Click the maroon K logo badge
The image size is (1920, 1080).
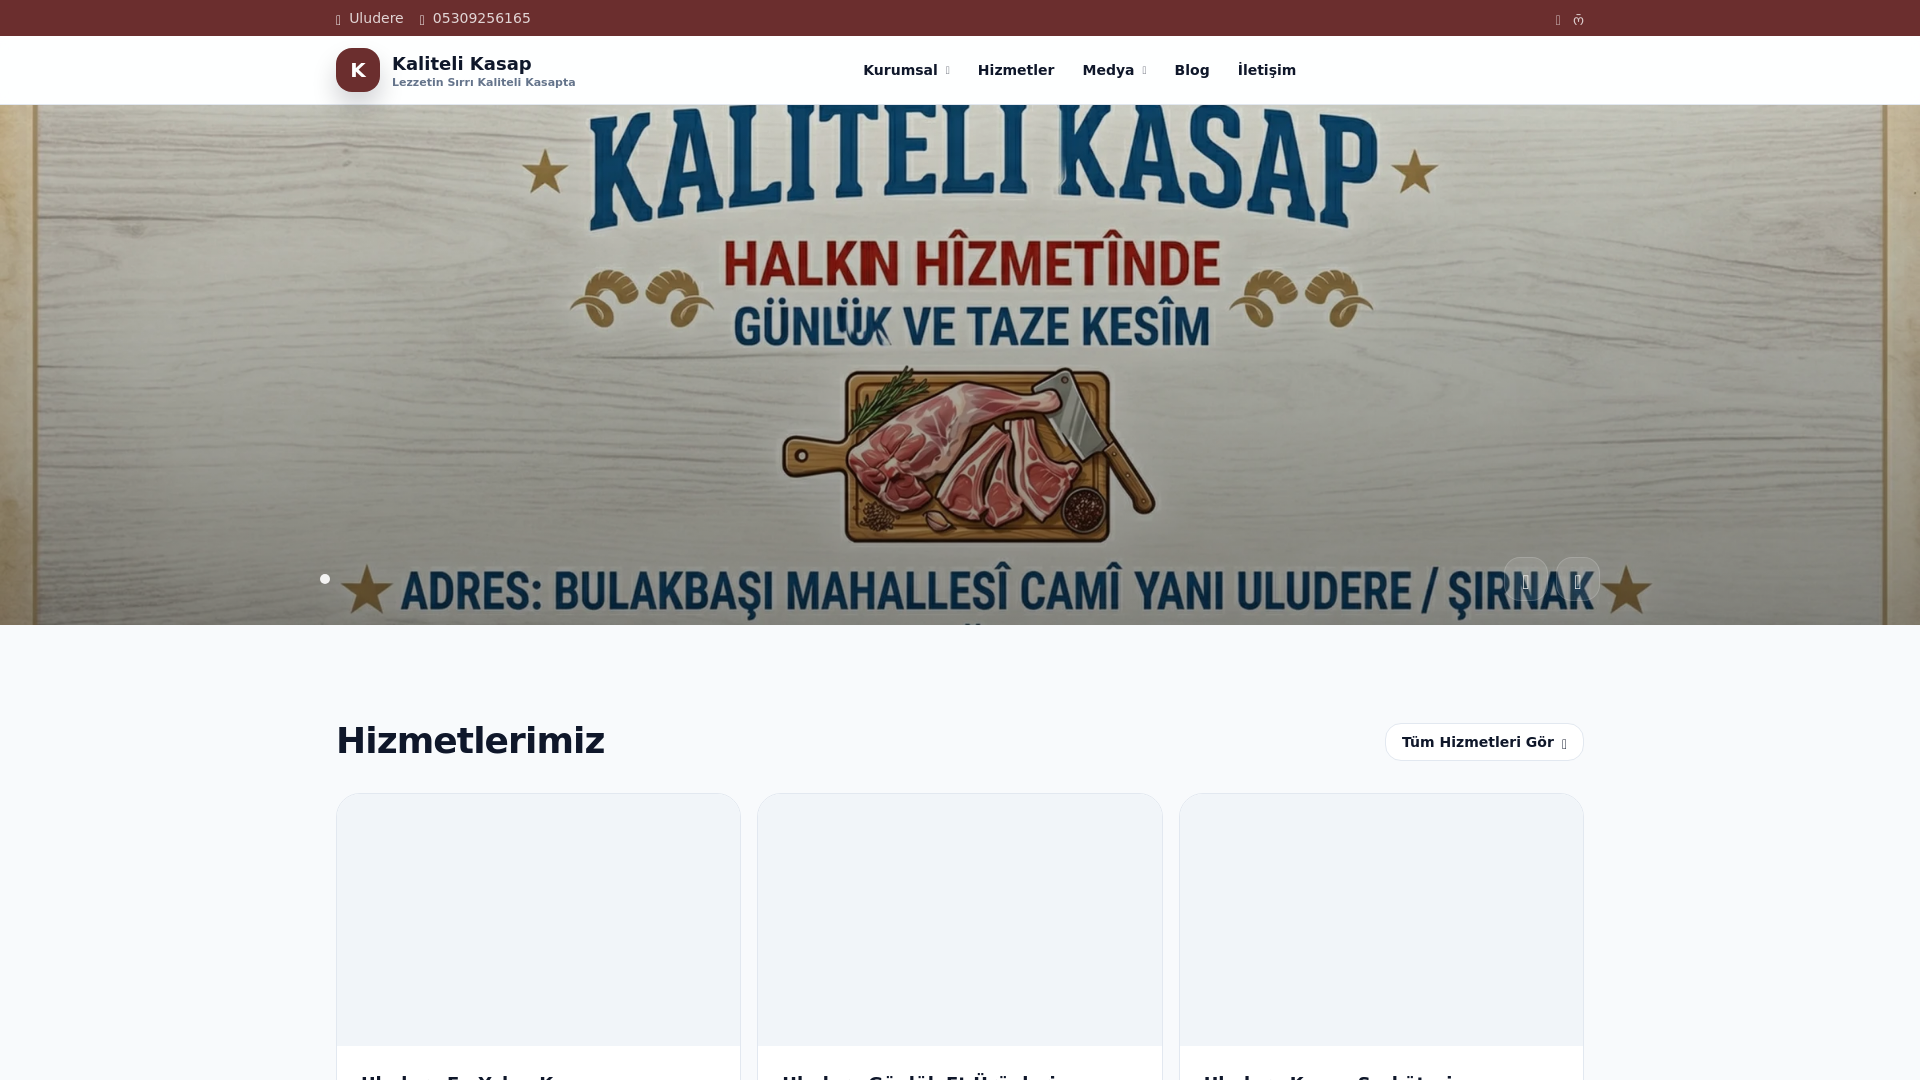click(x=358, y=70)
